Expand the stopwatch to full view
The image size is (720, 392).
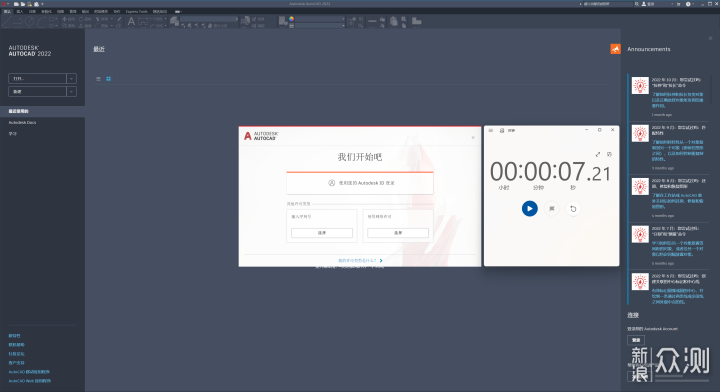[597, 154]
